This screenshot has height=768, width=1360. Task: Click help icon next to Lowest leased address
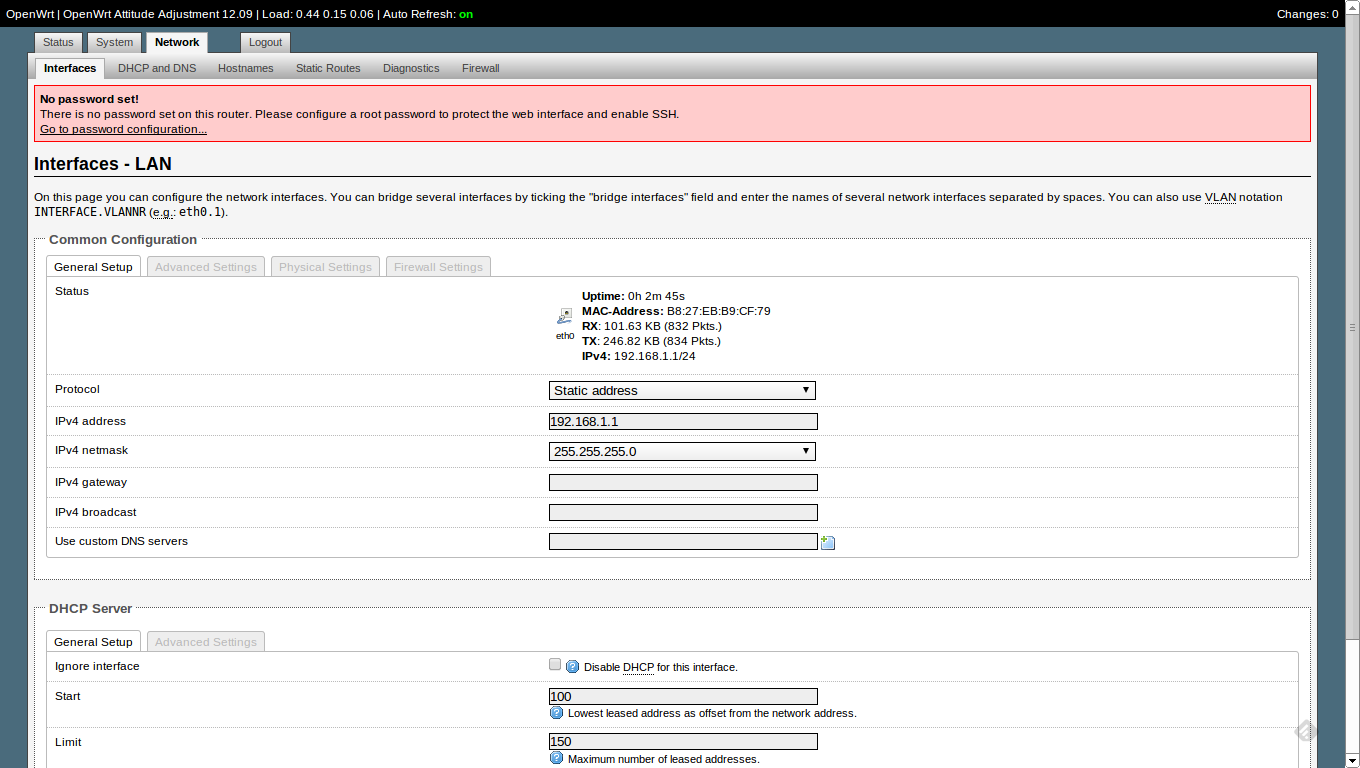pos(557,713)
